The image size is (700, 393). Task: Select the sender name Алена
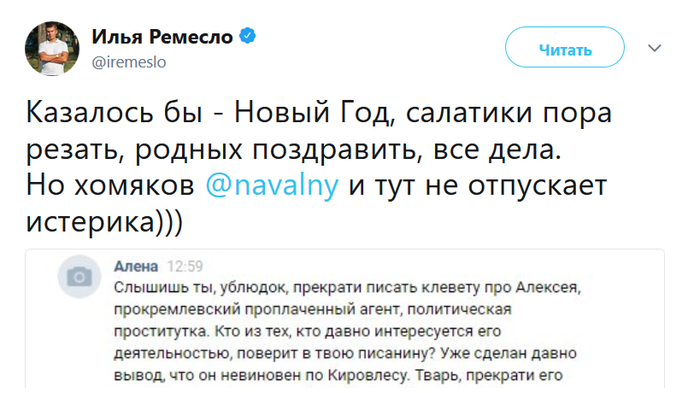click(x=136, y=267)
